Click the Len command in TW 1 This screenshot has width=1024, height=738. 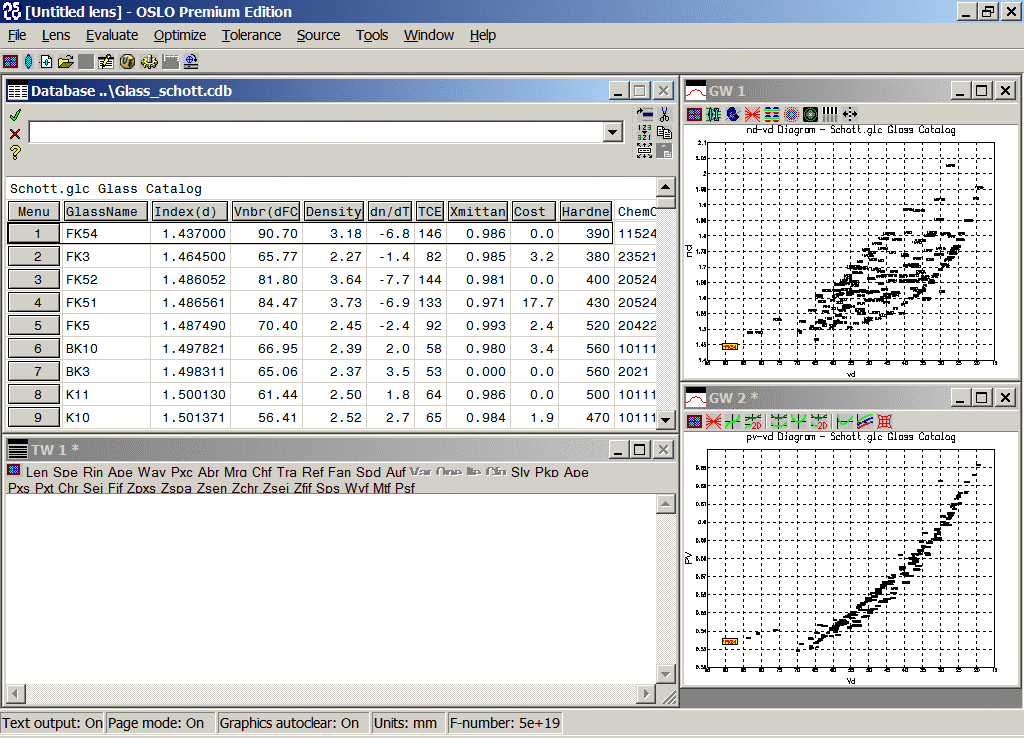pos(37,472)
